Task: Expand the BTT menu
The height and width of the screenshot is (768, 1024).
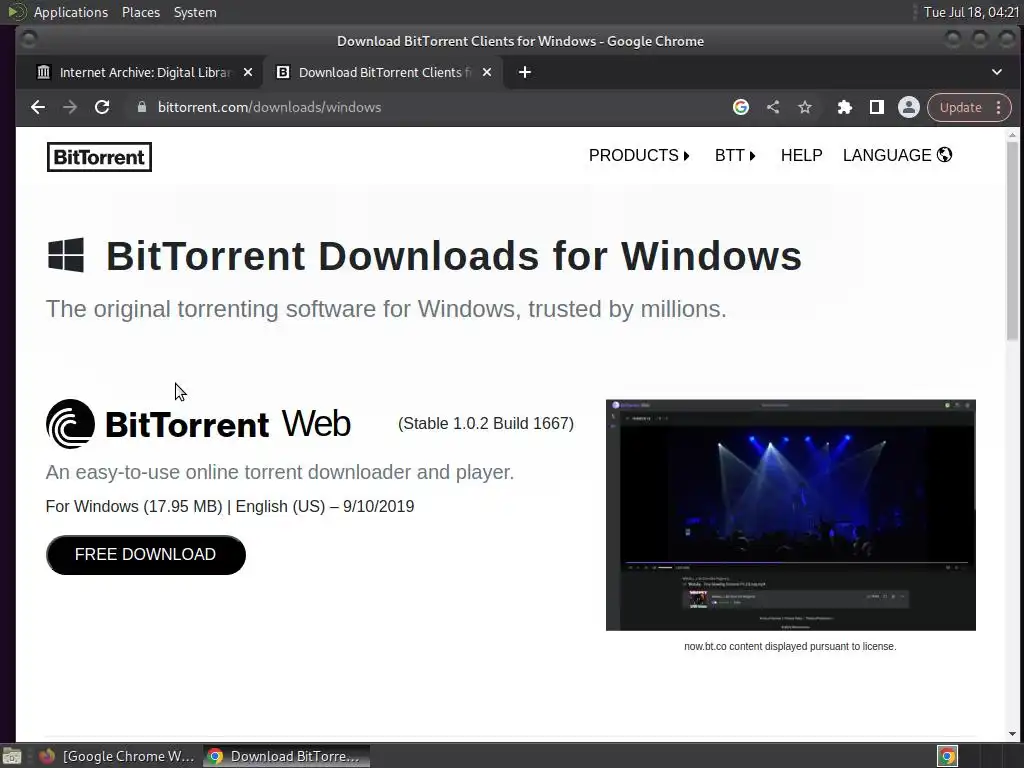Action: coord(735,155)
